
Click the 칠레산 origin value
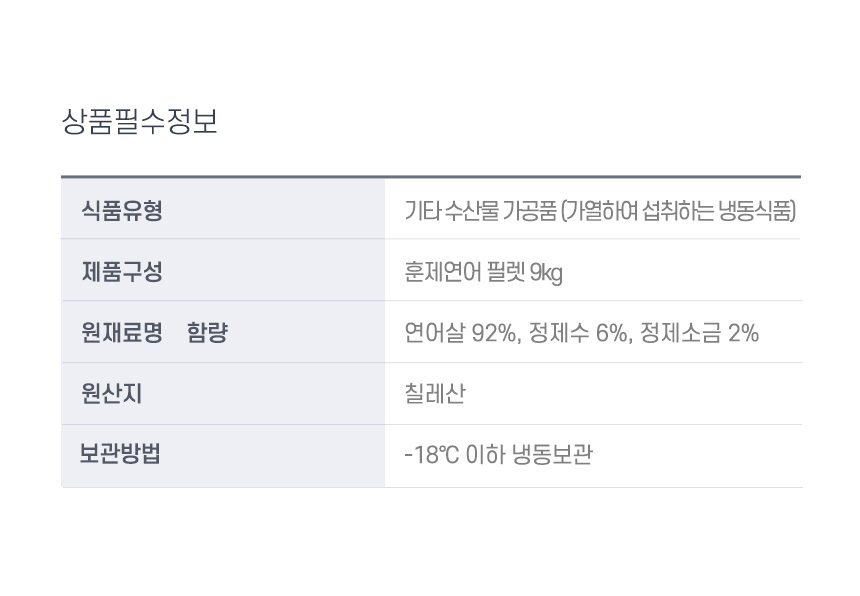point(435,394)
